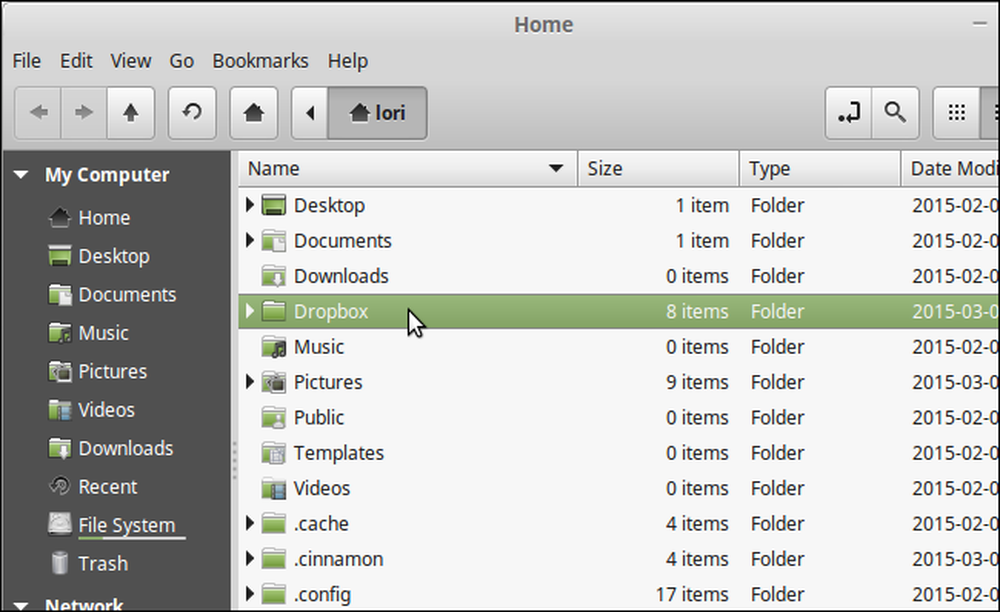Sort by the Type column header
1000x612 pixels.
click(x=820, y=169)
